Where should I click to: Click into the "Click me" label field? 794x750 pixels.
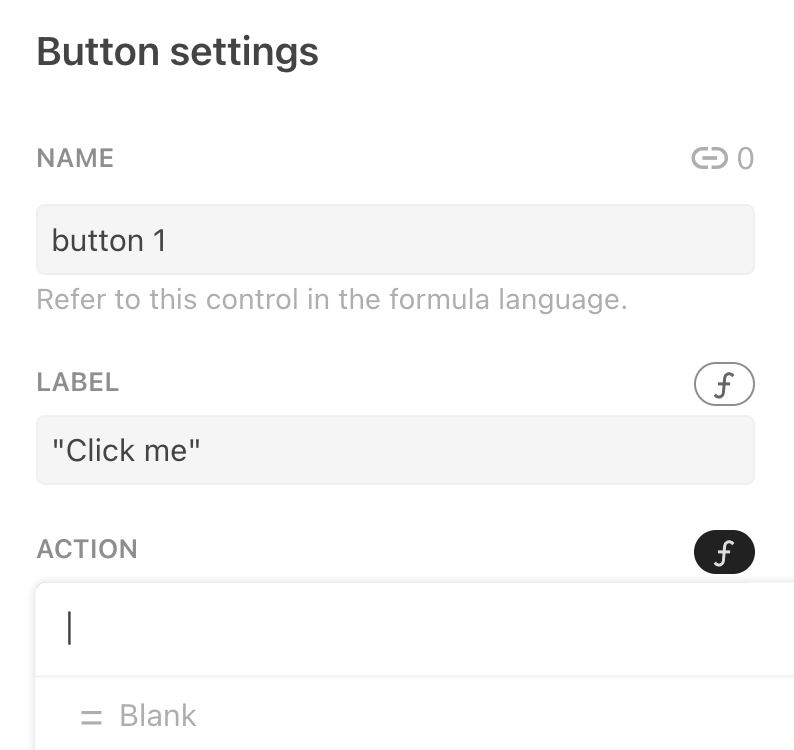coord(395,450)
